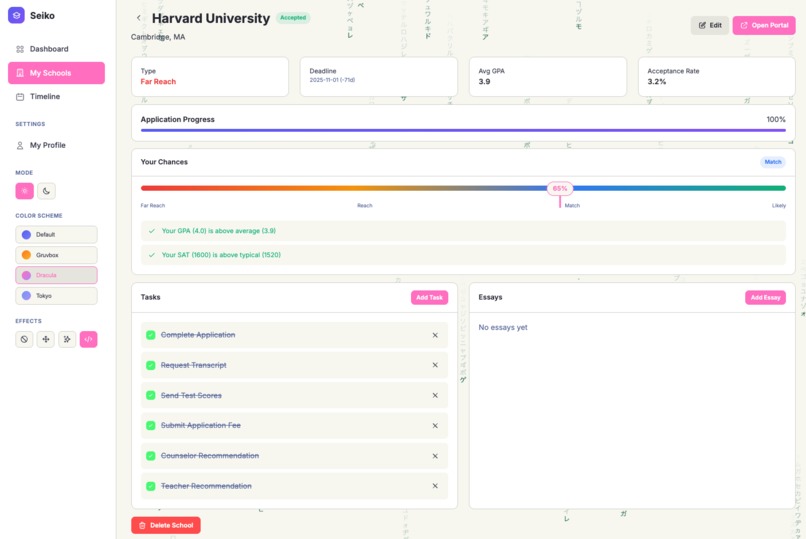Select the code rain effect icon
Viewport: 806px width, 539px height.
click(88, 339)
